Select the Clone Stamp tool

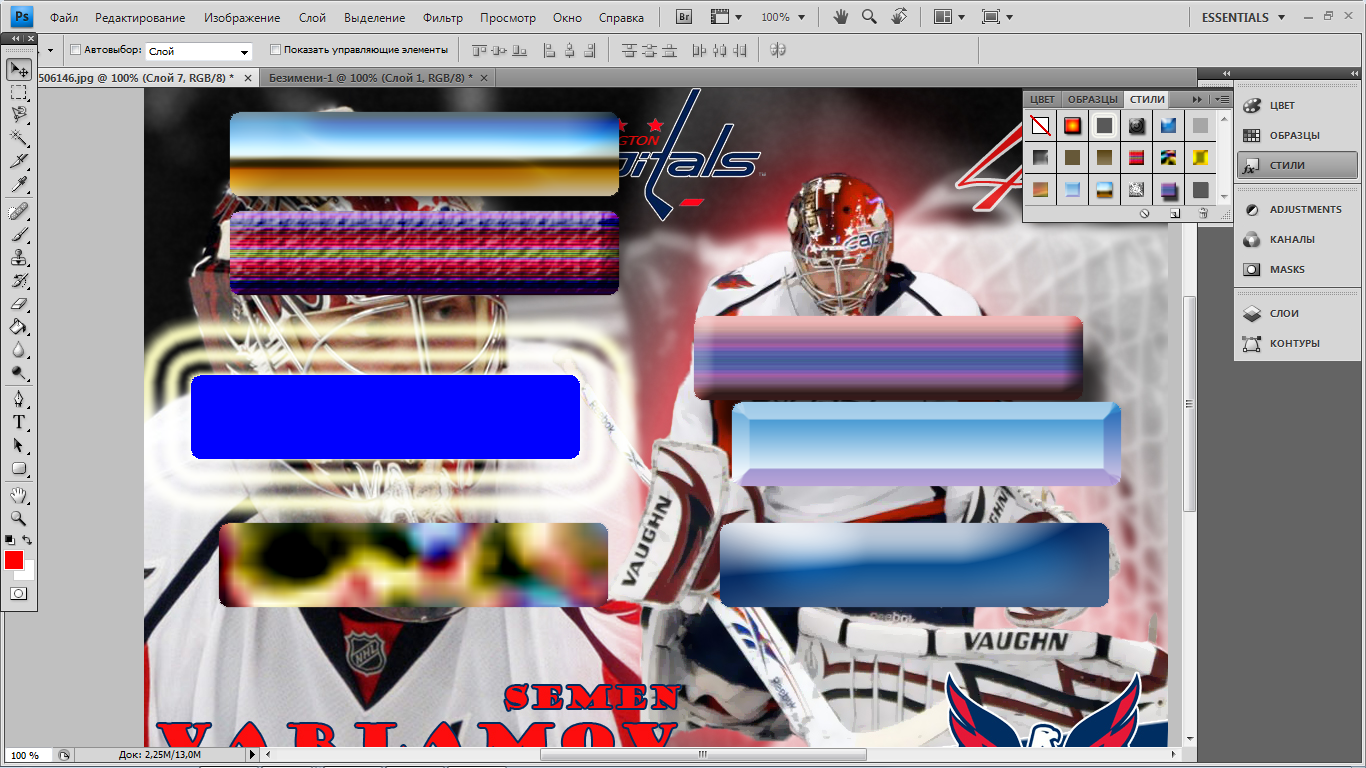19,257
